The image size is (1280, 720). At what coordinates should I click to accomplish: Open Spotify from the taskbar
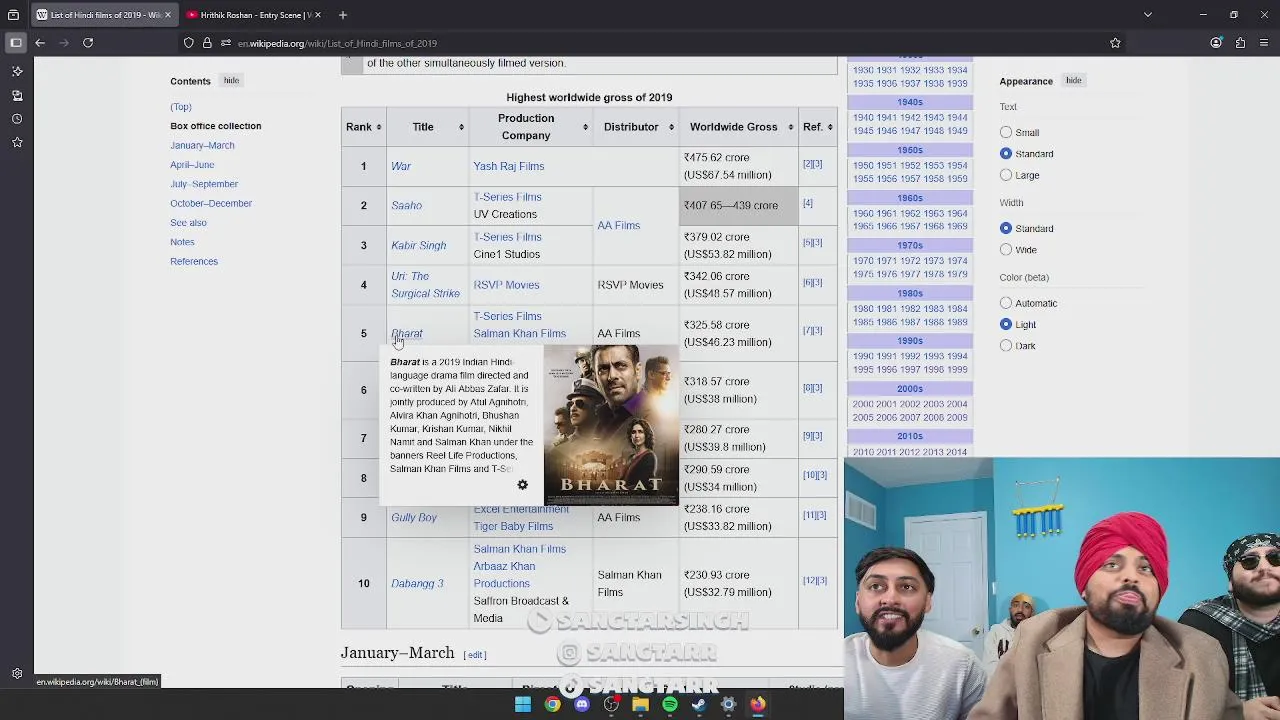click(670, 704)
